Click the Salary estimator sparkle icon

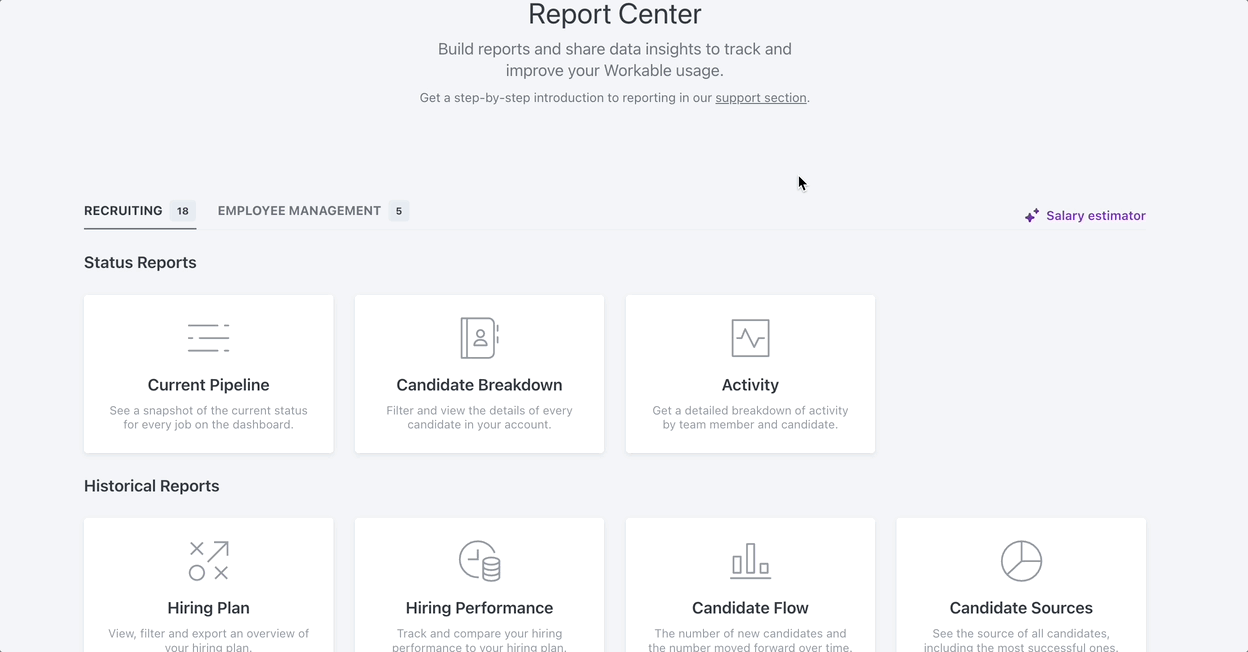[1032, 216]
